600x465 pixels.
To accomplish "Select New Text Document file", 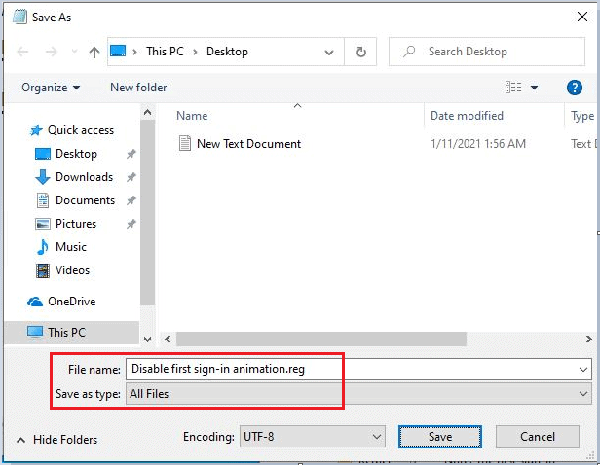I will point(248,144).
